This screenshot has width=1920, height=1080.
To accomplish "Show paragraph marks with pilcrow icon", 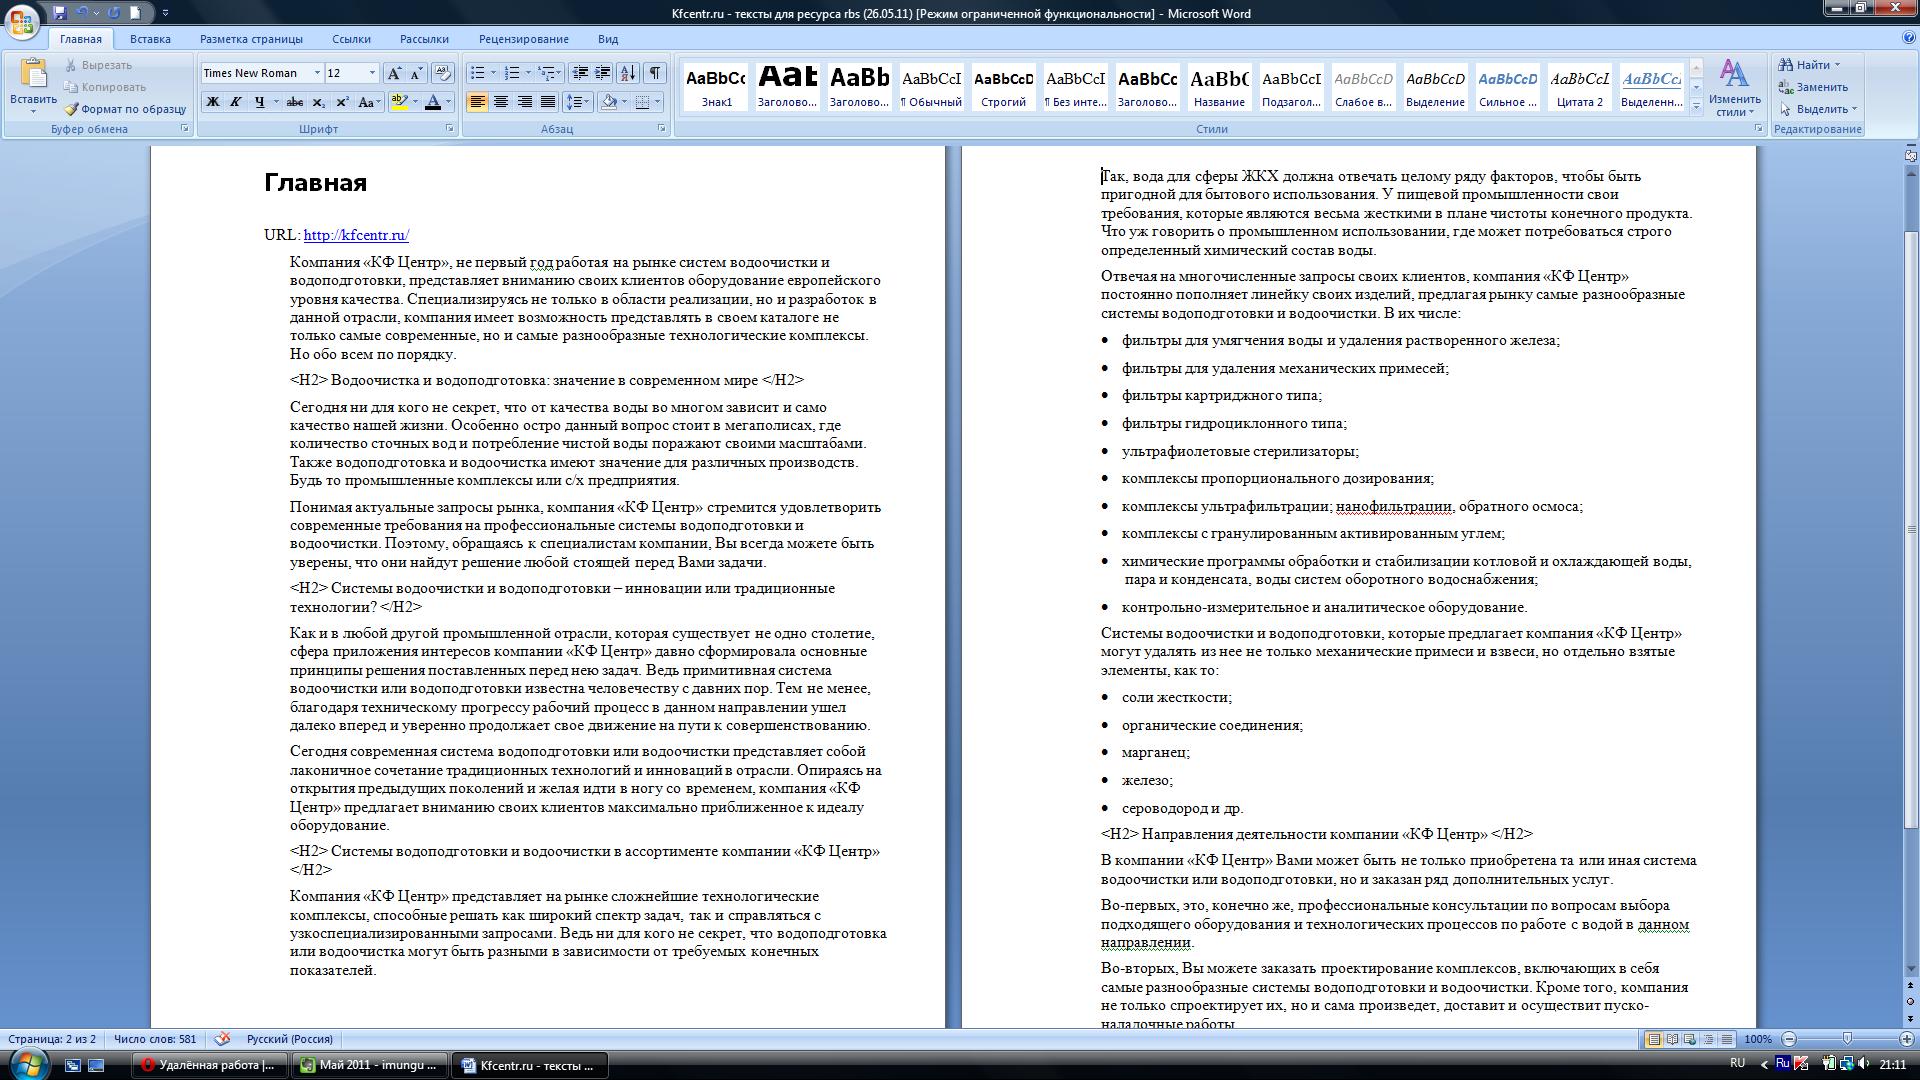I will (x=655, y=73).
